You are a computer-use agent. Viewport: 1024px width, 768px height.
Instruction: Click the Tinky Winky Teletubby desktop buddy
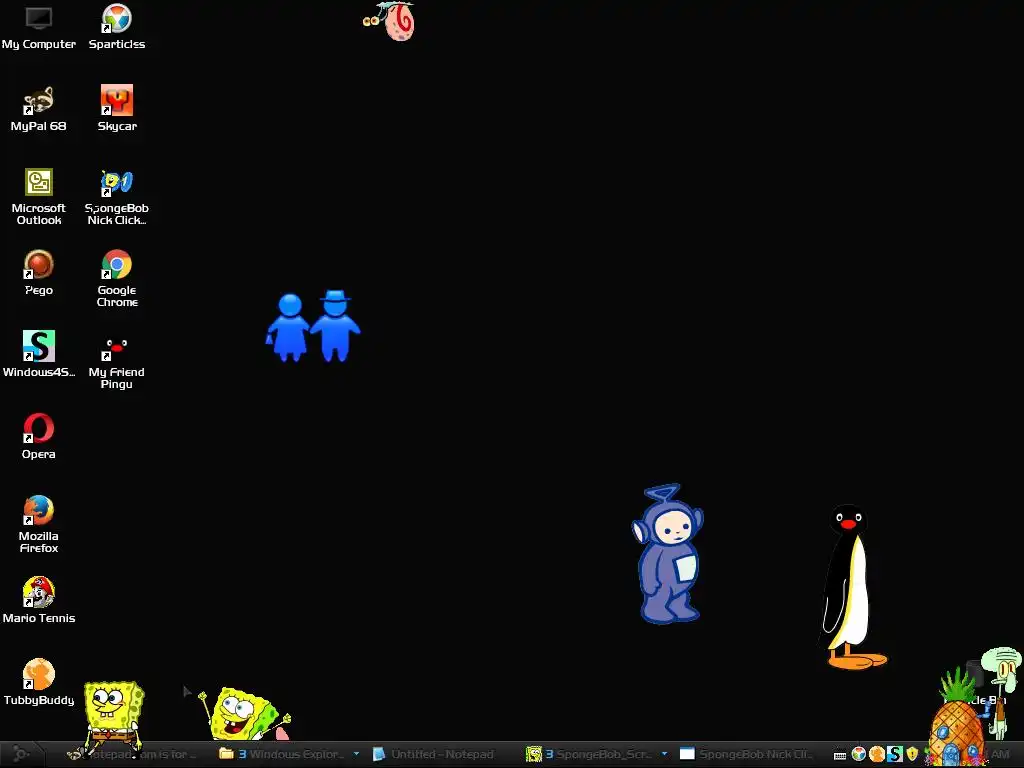668,554
